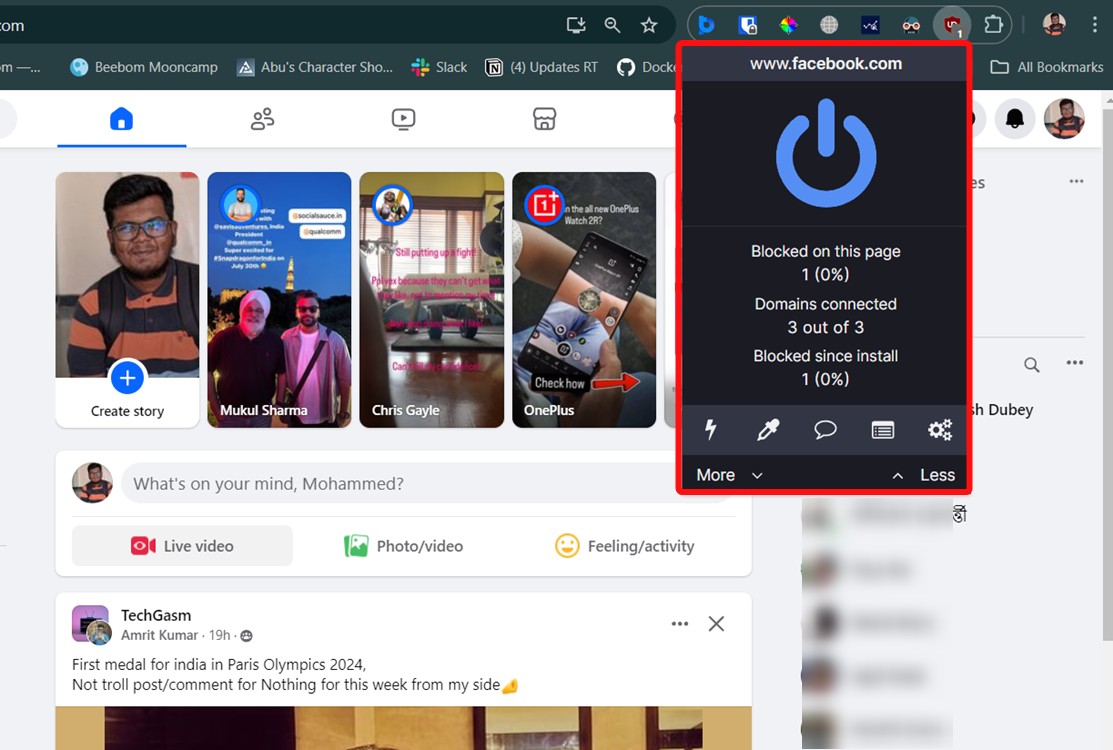Open uBlock dashboard gears icon

click(x=939, y=430)
